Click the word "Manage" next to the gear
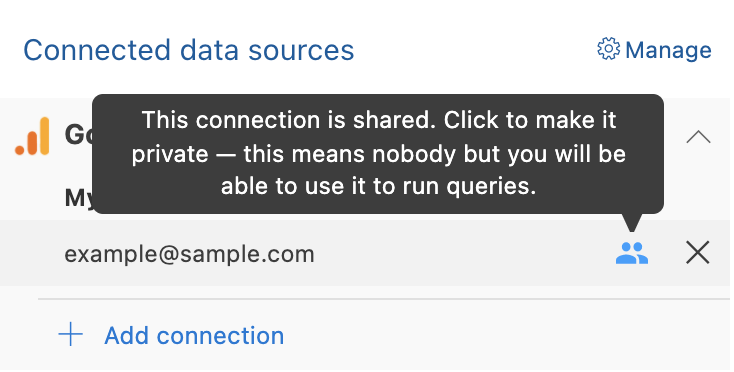This screenshot has width=734, height=372. point(668,50)
